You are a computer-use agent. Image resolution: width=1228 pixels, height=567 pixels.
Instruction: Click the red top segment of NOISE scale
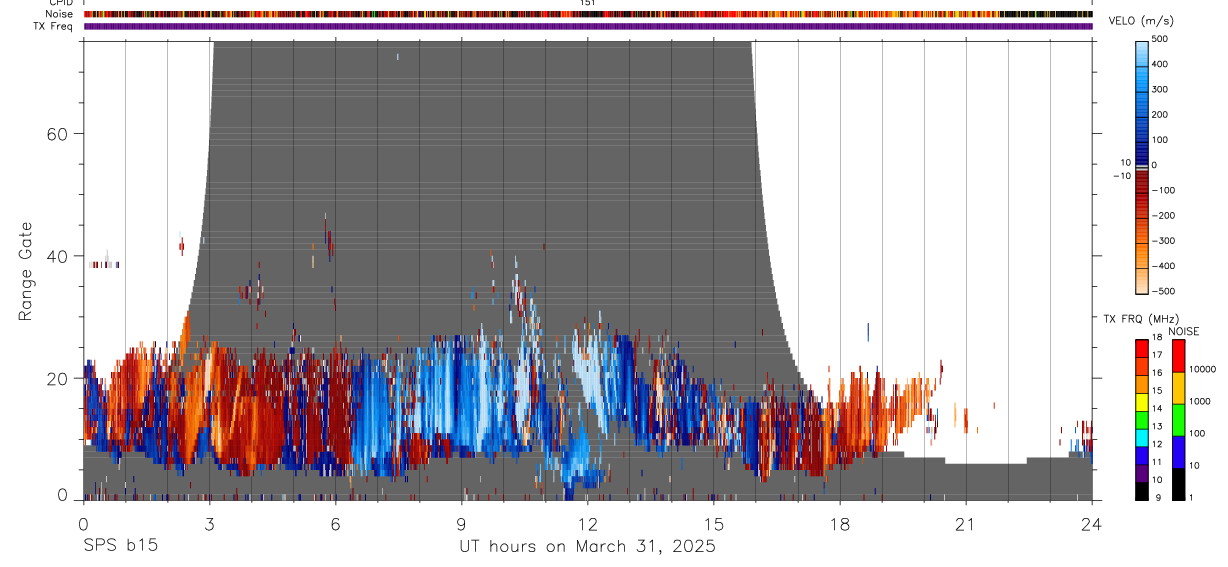click(1179, 356)
